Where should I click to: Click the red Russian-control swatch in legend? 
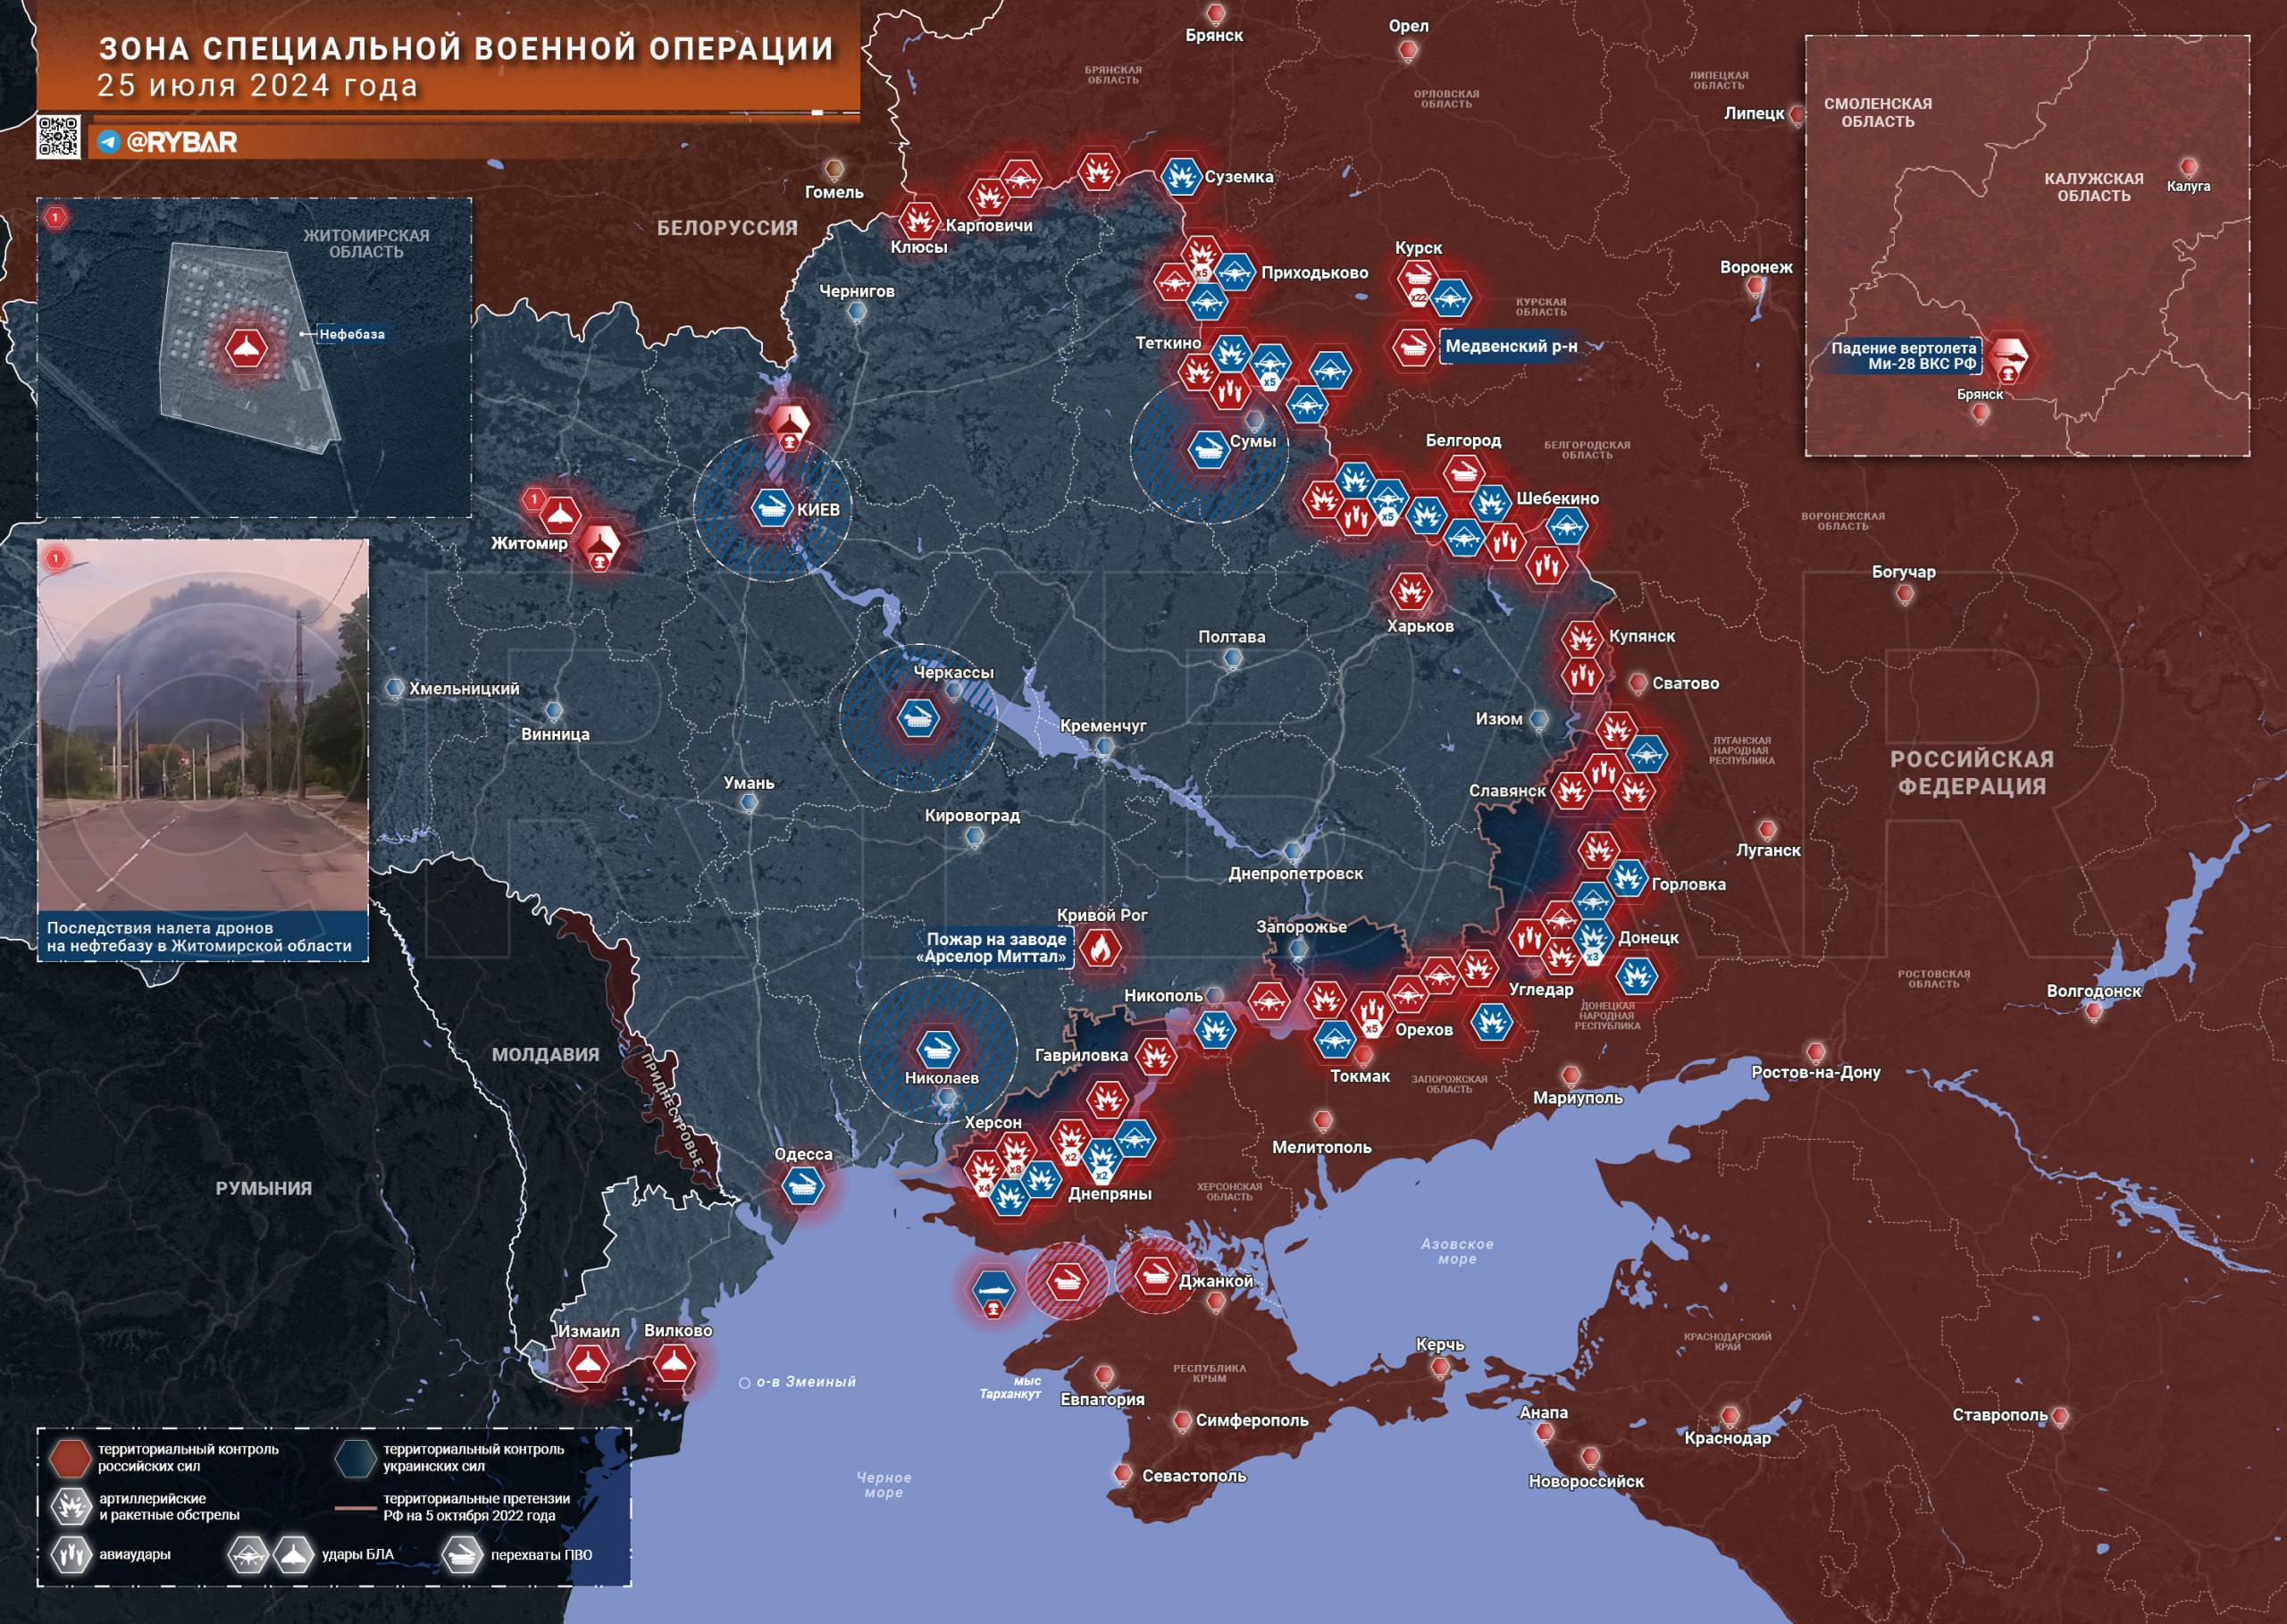(x=70, y=1458)
